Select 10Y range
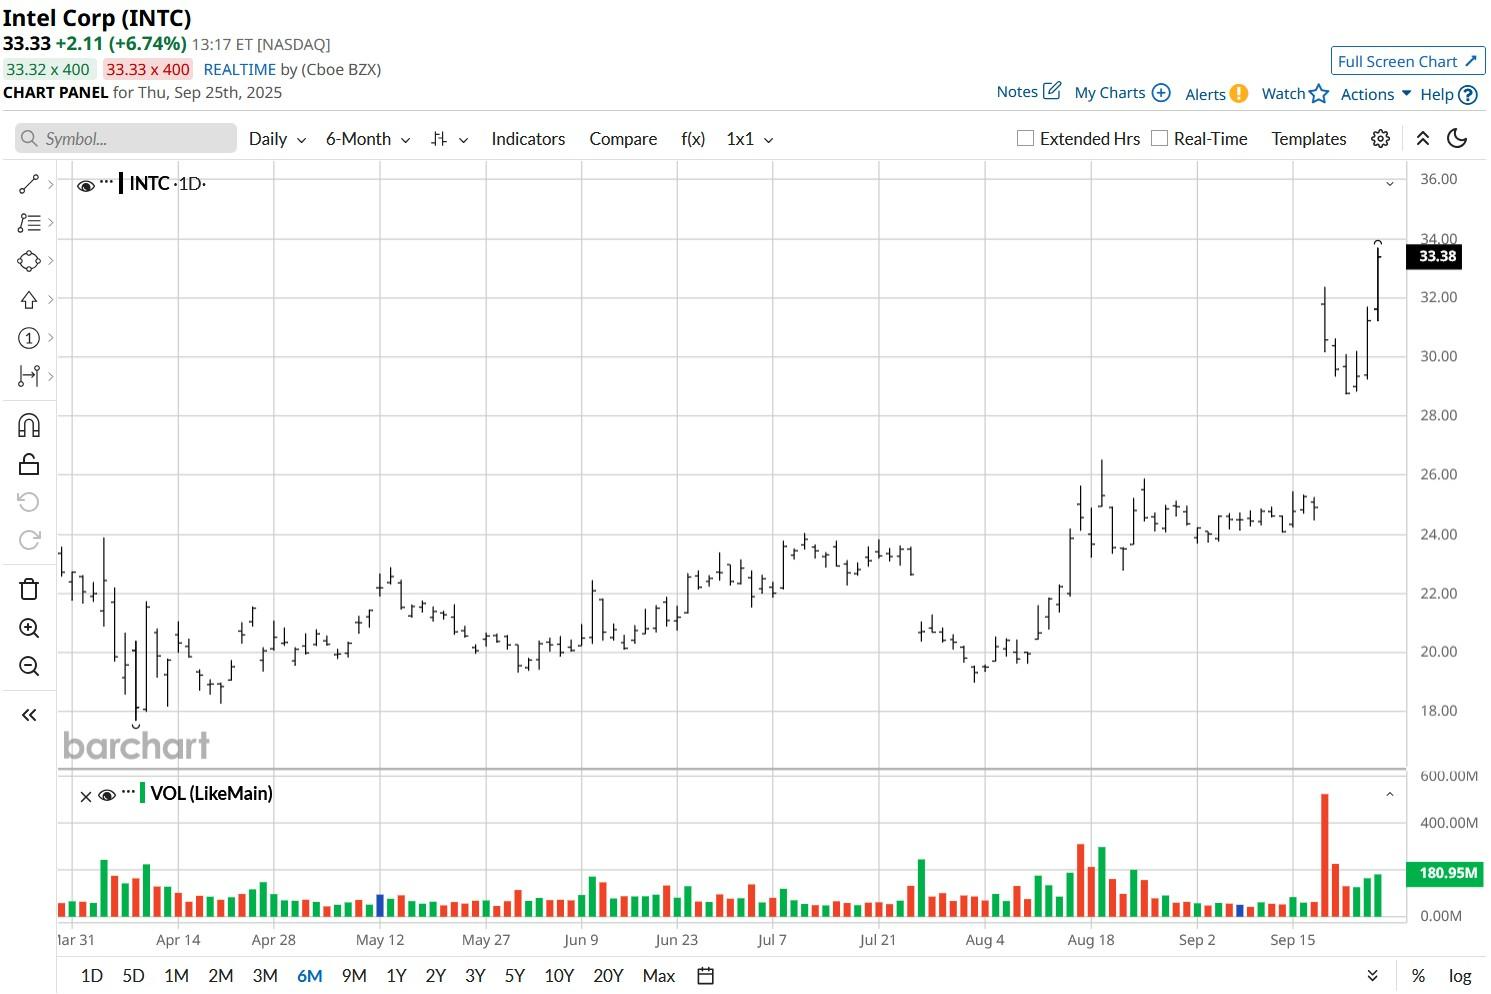The width and height of the screenshot is (1491, 994). [x=559, y=976]
